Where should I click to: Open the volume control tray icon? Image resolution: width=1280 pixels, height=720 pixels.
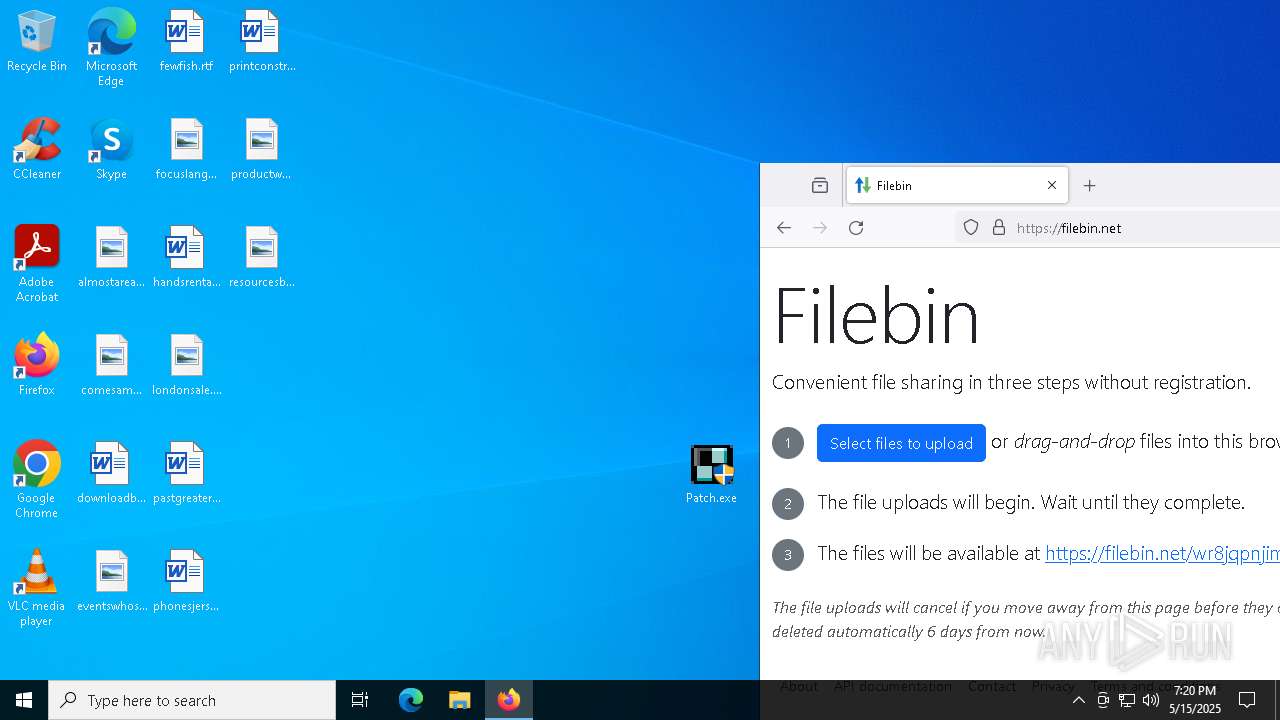point(1151,700)
